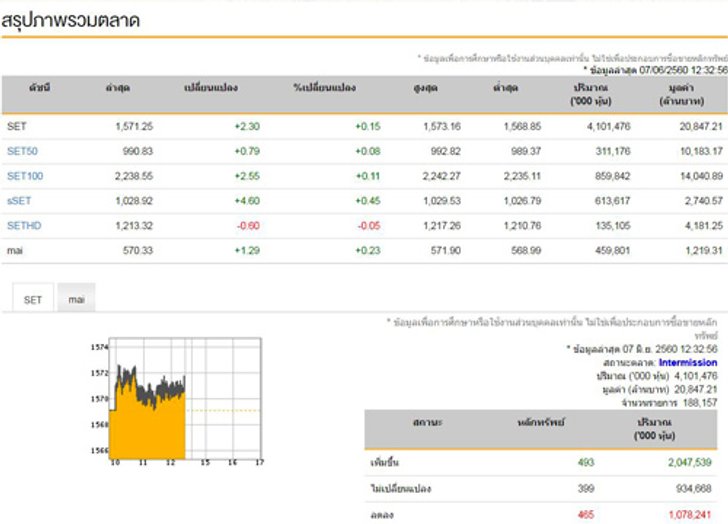Viewport: 728px width, 524px height.
Task: Click the Intermission market status link
Action: click(x=688, y=362)
